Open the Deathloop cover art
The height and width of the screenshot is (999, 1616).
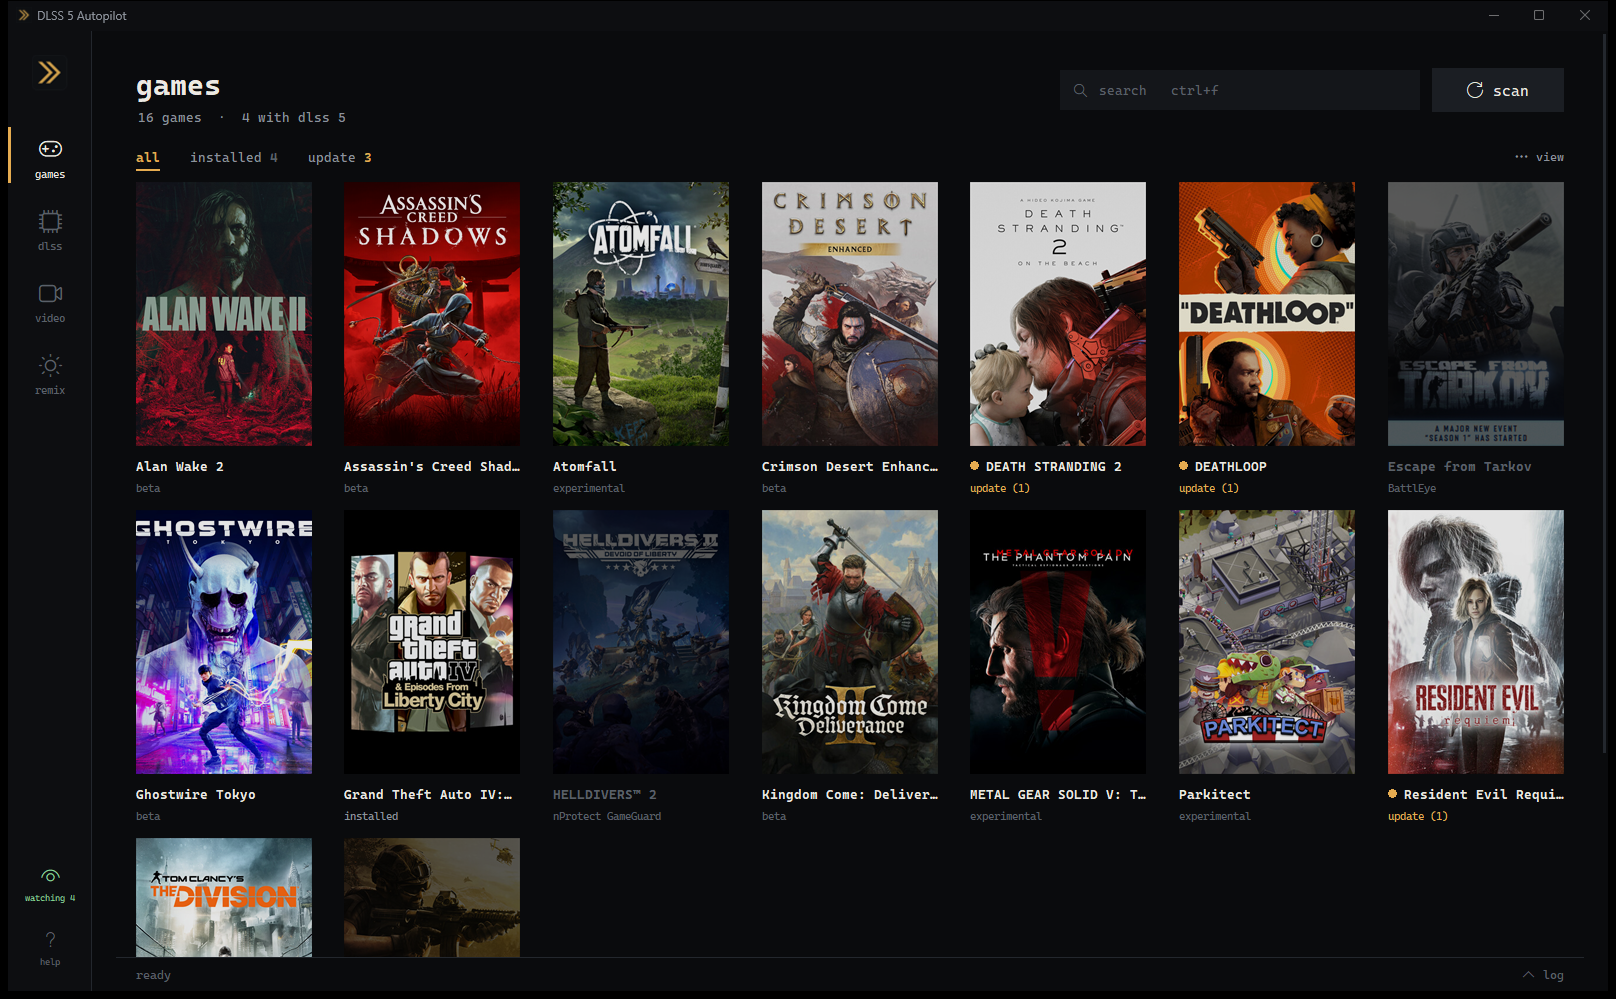(x=1267, y=314)
